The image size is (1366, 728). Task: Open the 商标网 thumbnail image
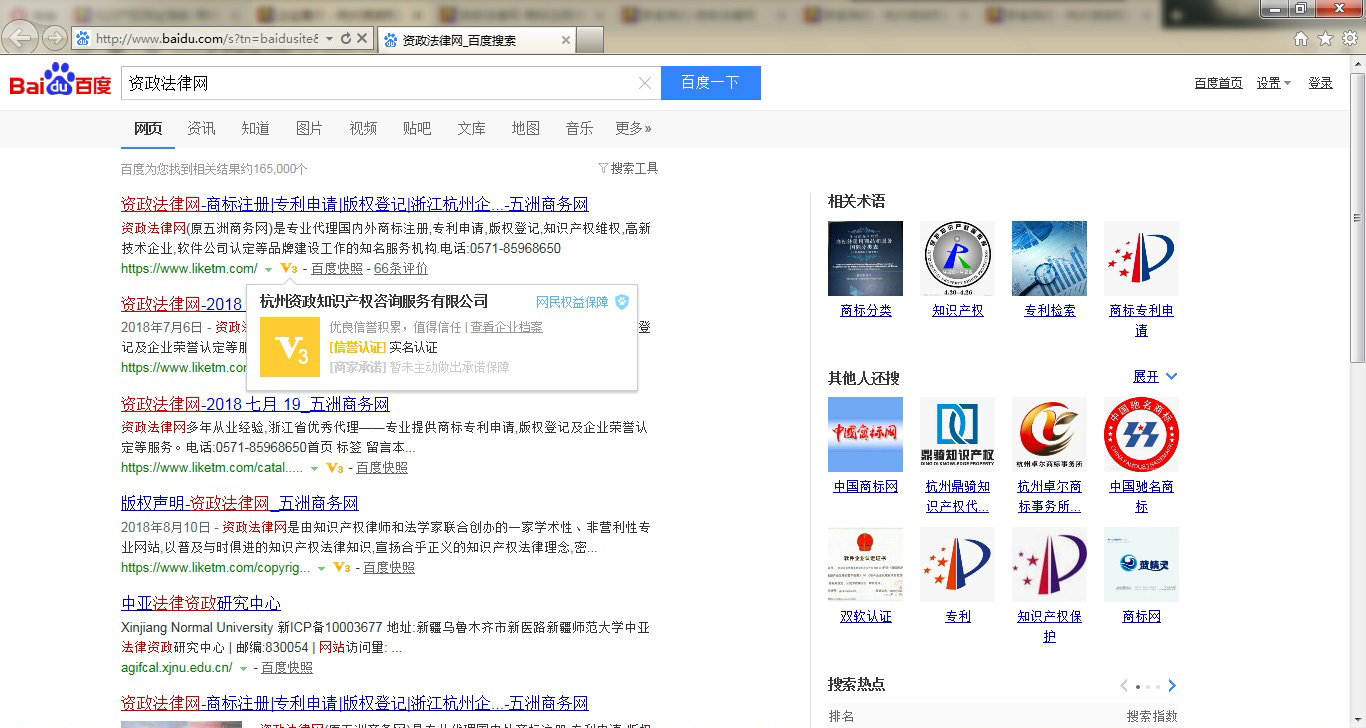coord(1141,564)
